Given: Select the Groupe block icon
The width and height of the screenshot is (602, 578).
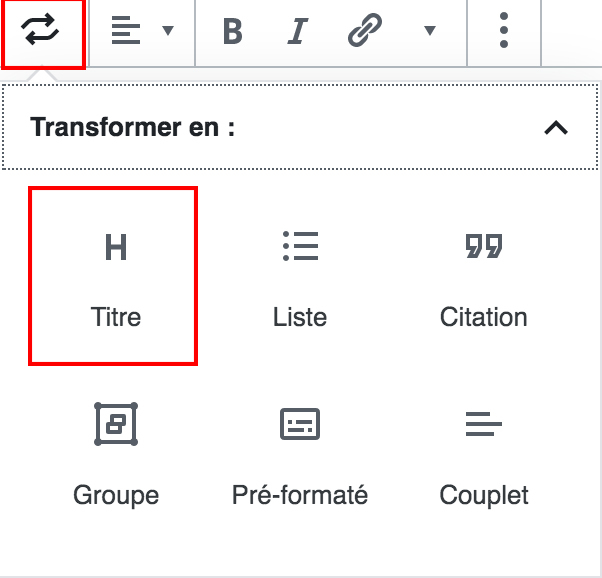Looking at the screenshot, I should point(116,425).
